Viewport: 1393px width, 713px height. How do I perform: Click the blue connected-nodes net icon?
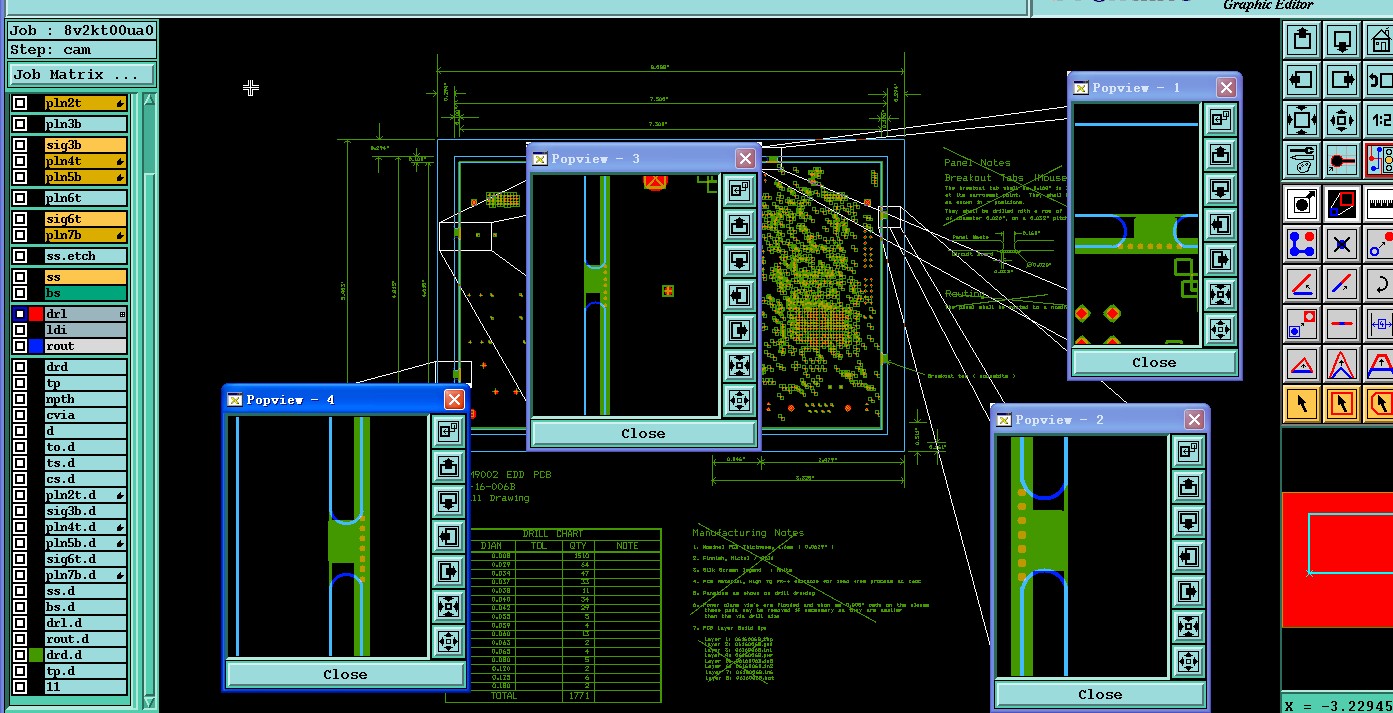point(1301,243)
